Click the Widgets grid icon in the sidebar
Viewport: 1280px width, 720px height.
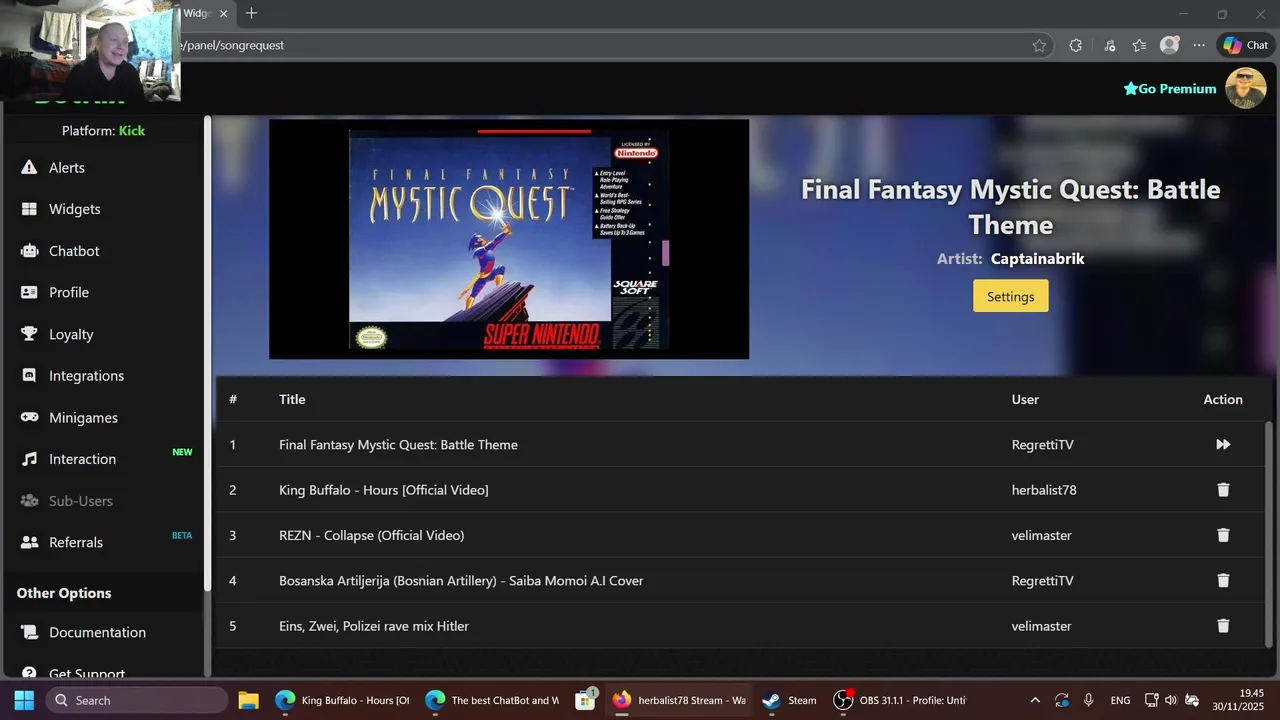pyautogui.click(x=29, y=209)
